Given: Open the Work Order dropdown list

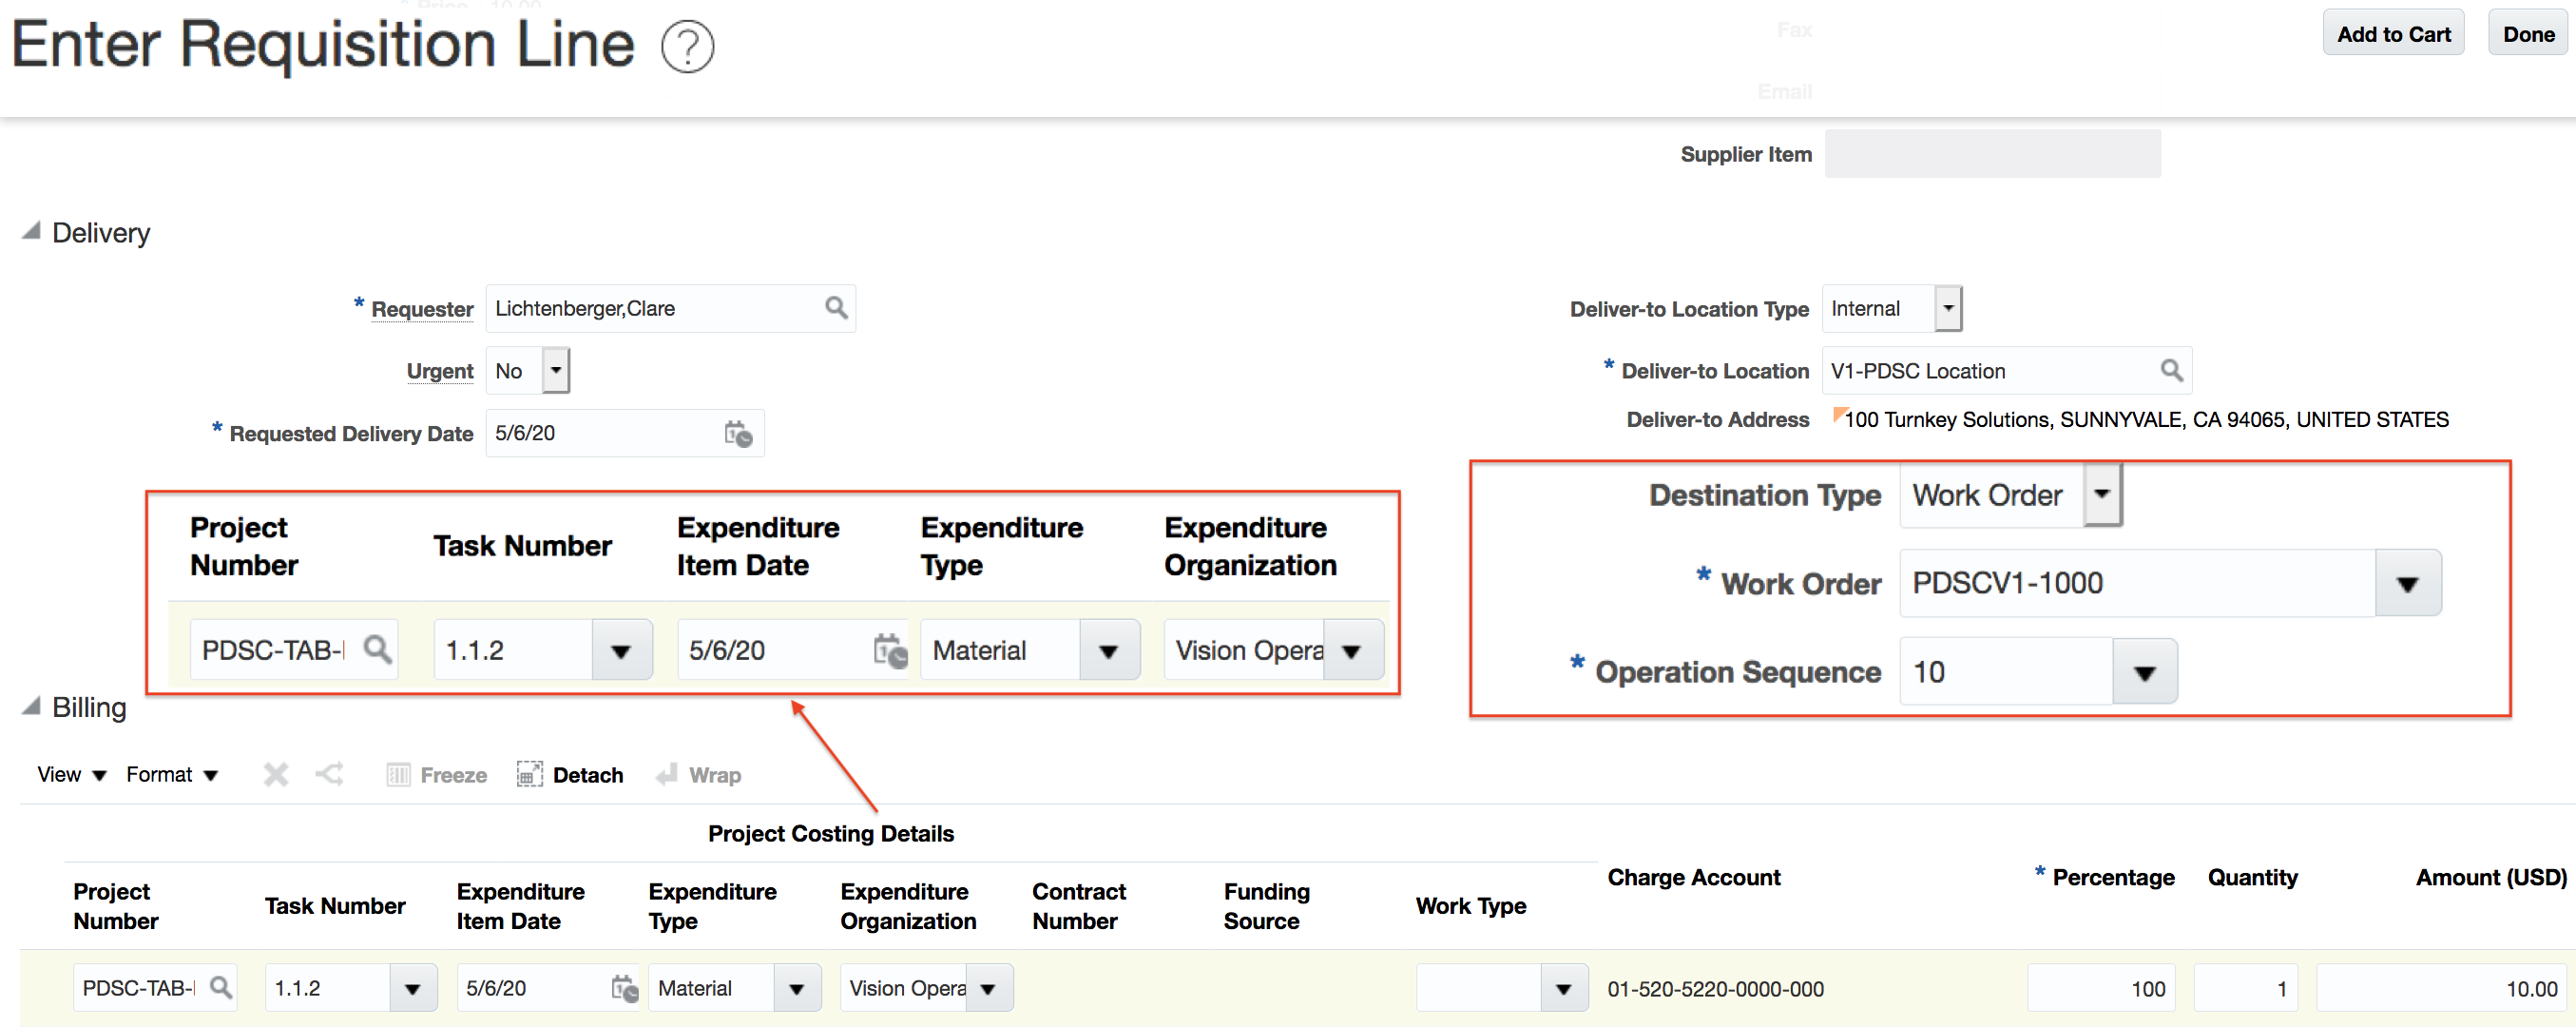Looking at the screenshot, I should [2407, 583].
